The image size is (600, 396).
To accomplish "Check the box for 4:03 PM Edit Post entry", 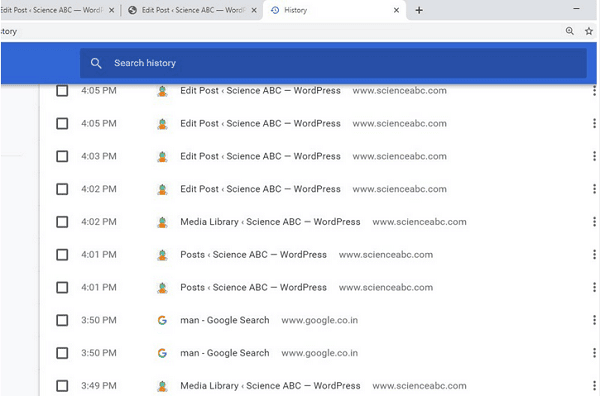I will [62, 156].
